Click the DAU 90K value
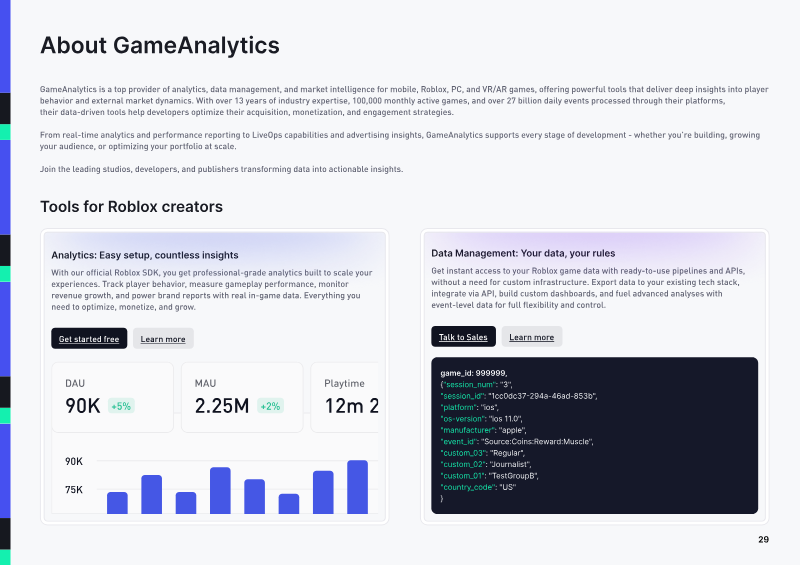The image size is (800, 565). click(x=83, y=406)
